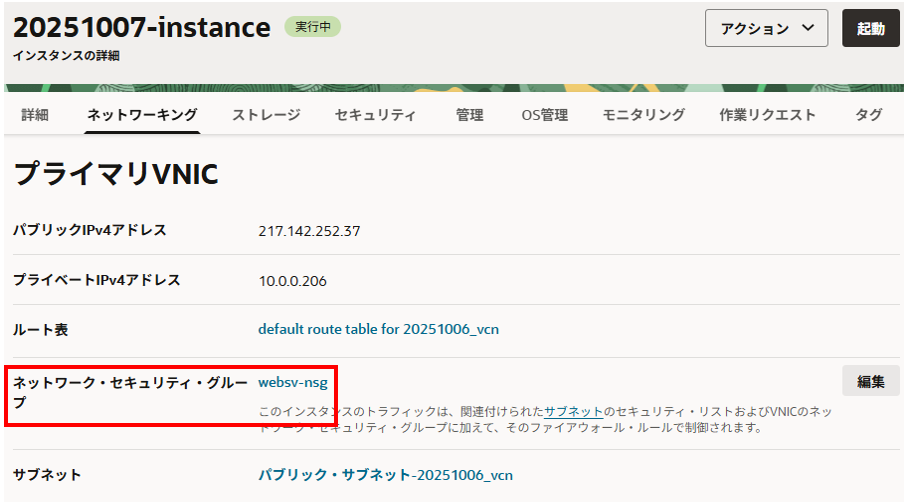Open the アクション dropdown menu
Screen dimensions: 904x504
click(x=766, y=29)
